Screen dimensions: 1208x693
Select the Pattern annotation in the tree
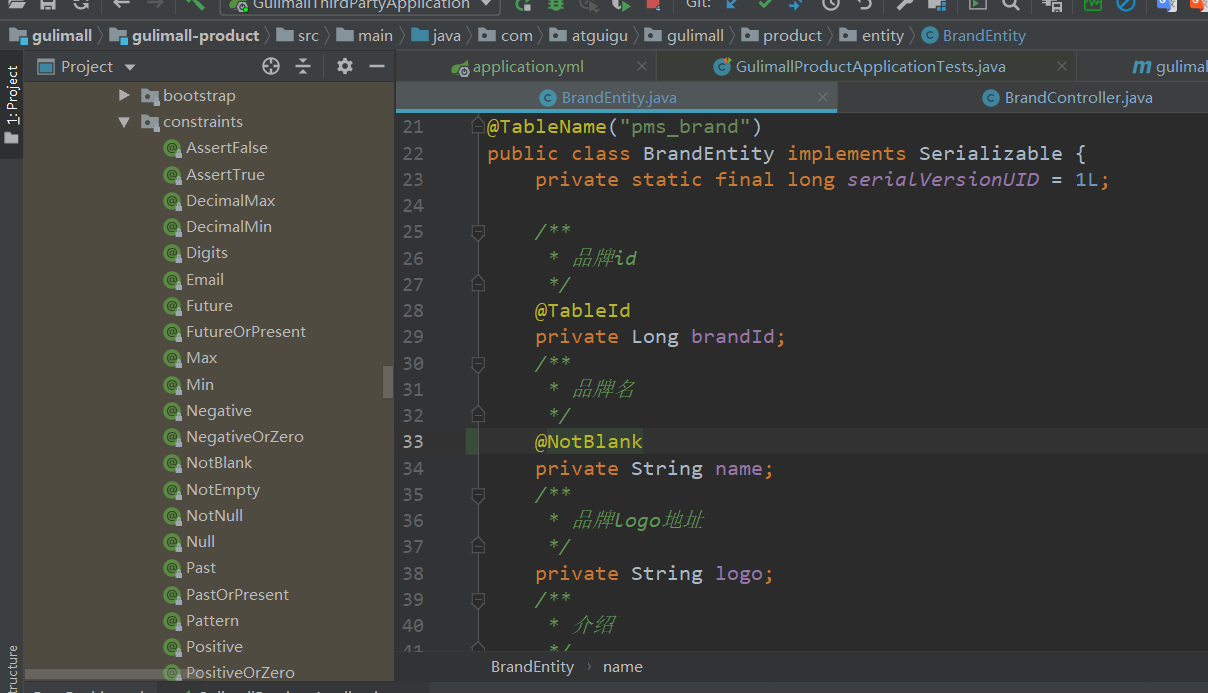click(212, 621)
